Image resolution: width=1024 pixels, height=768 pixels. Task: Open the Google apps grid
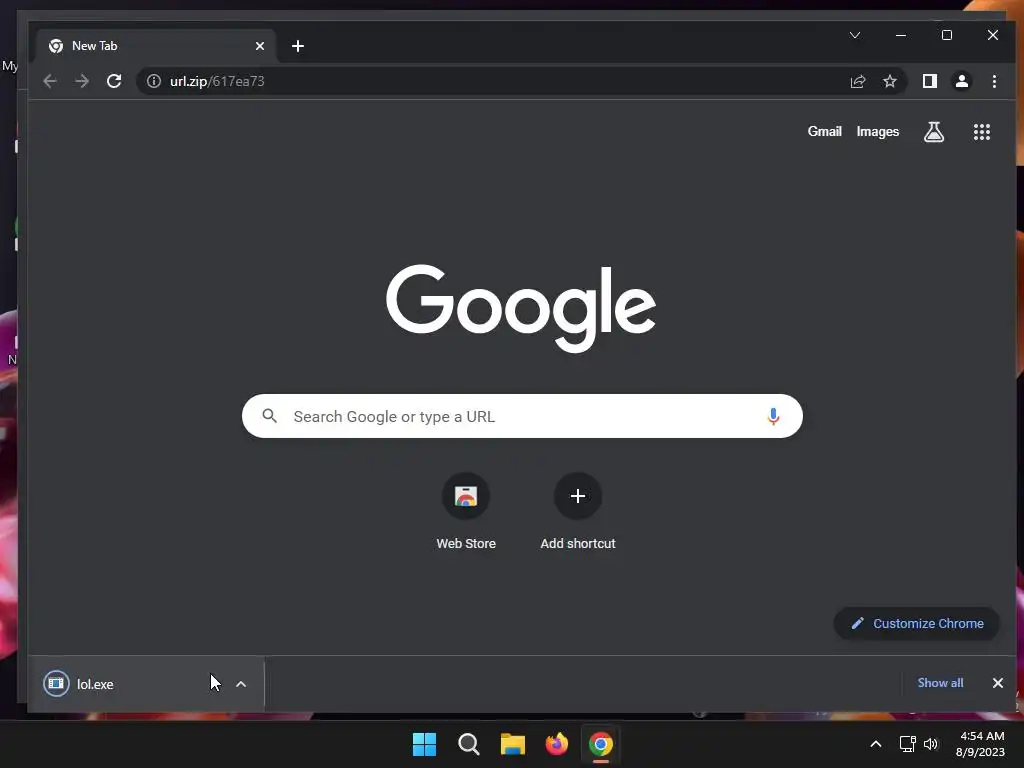982,132
